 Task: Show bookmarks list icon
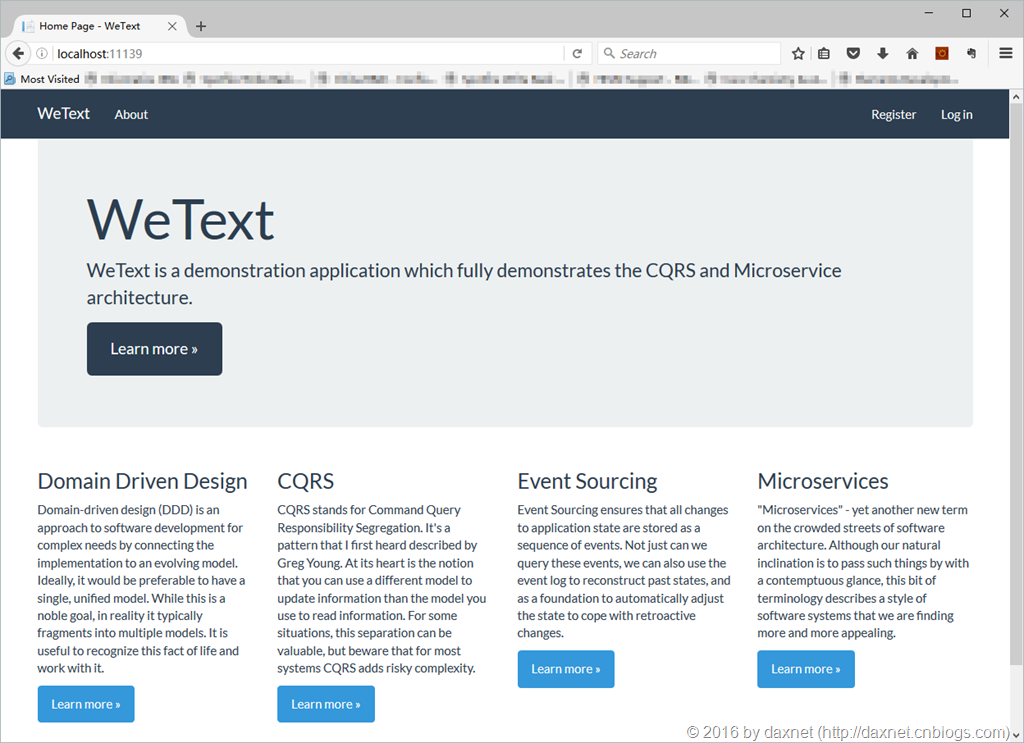(x=824, y=54)
